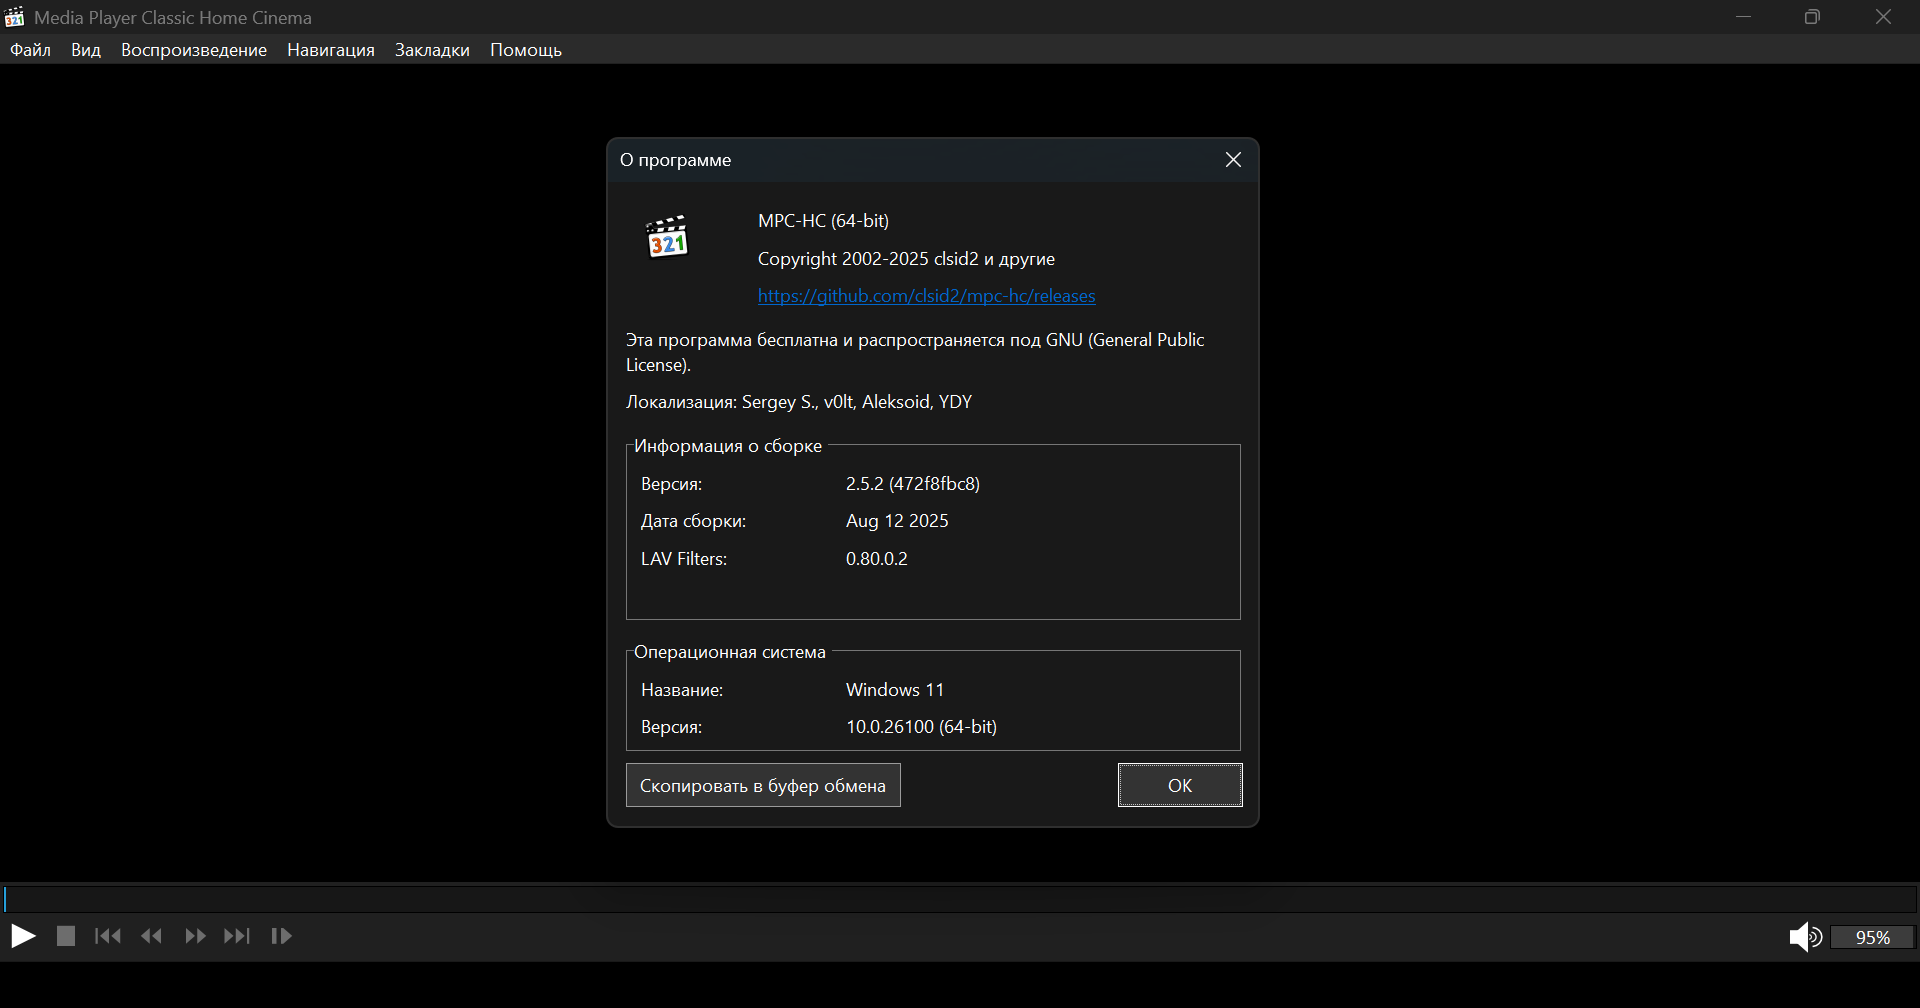Close the О программе dialog
Viewport: 1920px width, 1008px height.
(1234, 160)
